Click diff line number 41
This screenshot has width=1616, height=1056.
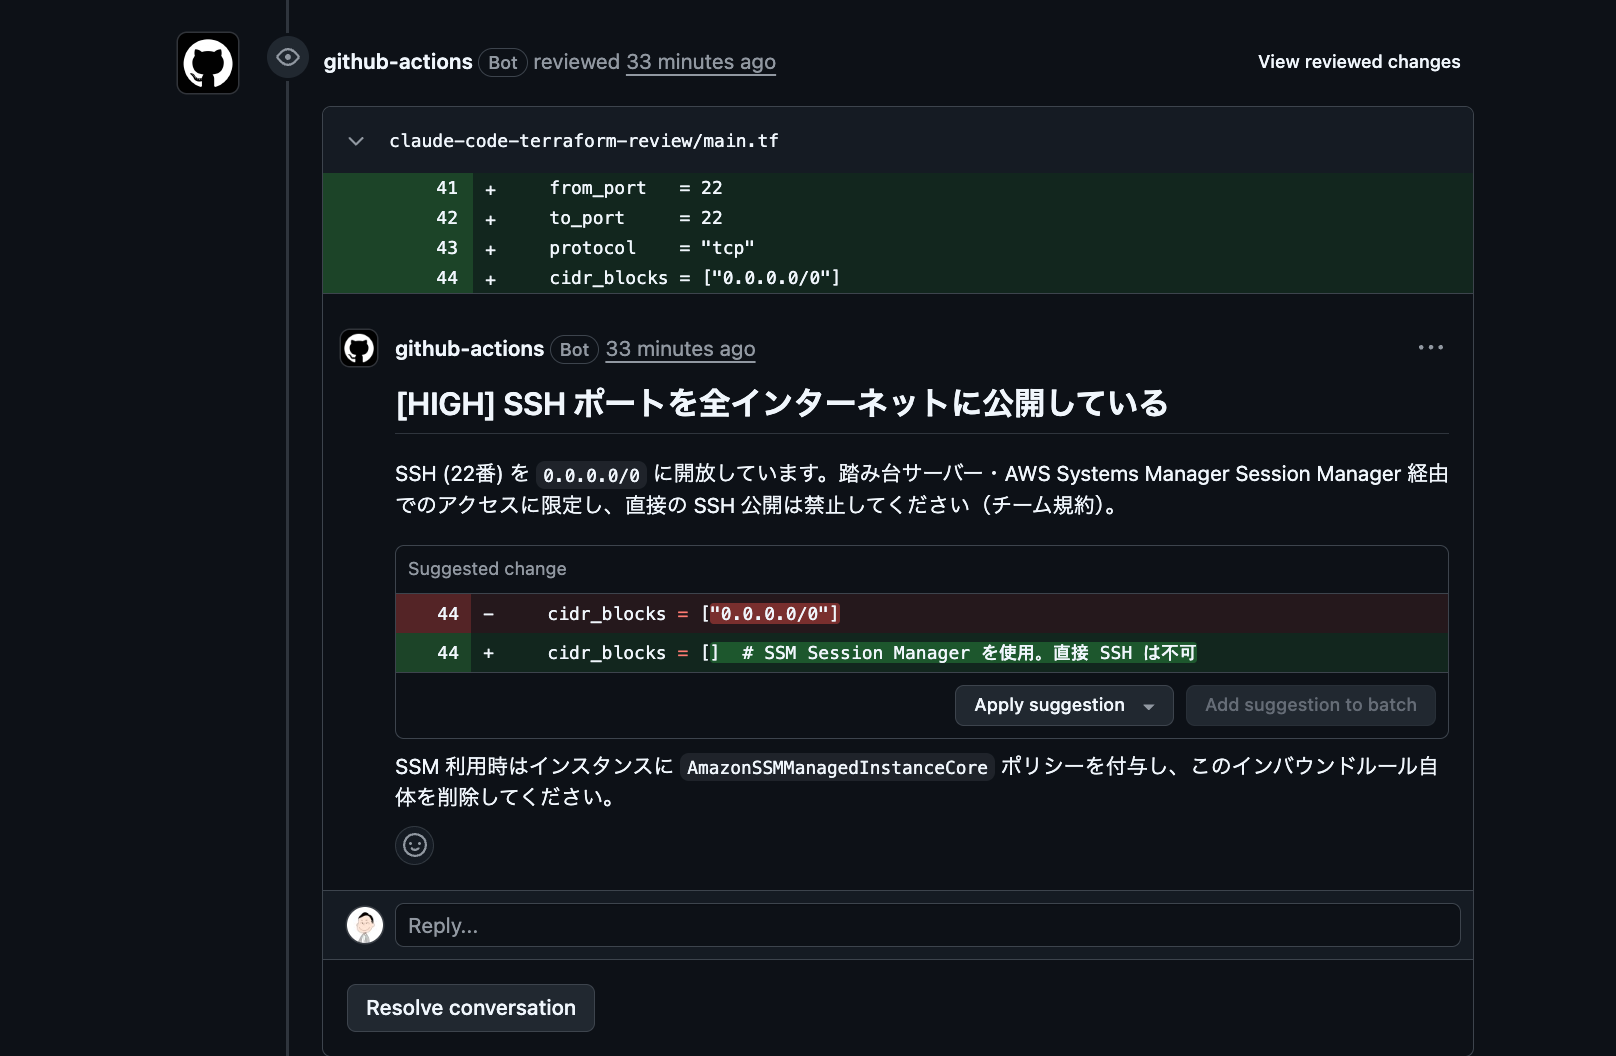[446, 188]
